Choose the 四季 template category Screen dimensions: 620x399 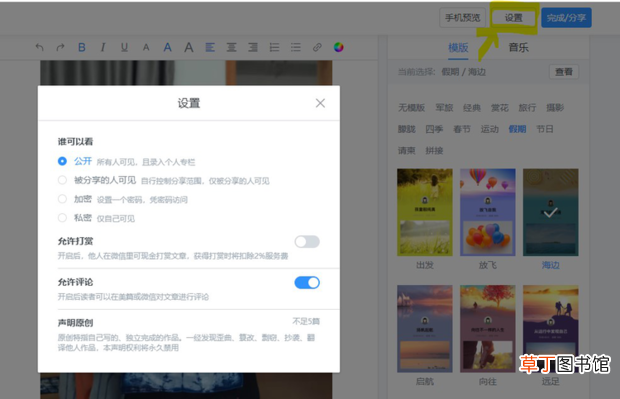coord(435,129)
